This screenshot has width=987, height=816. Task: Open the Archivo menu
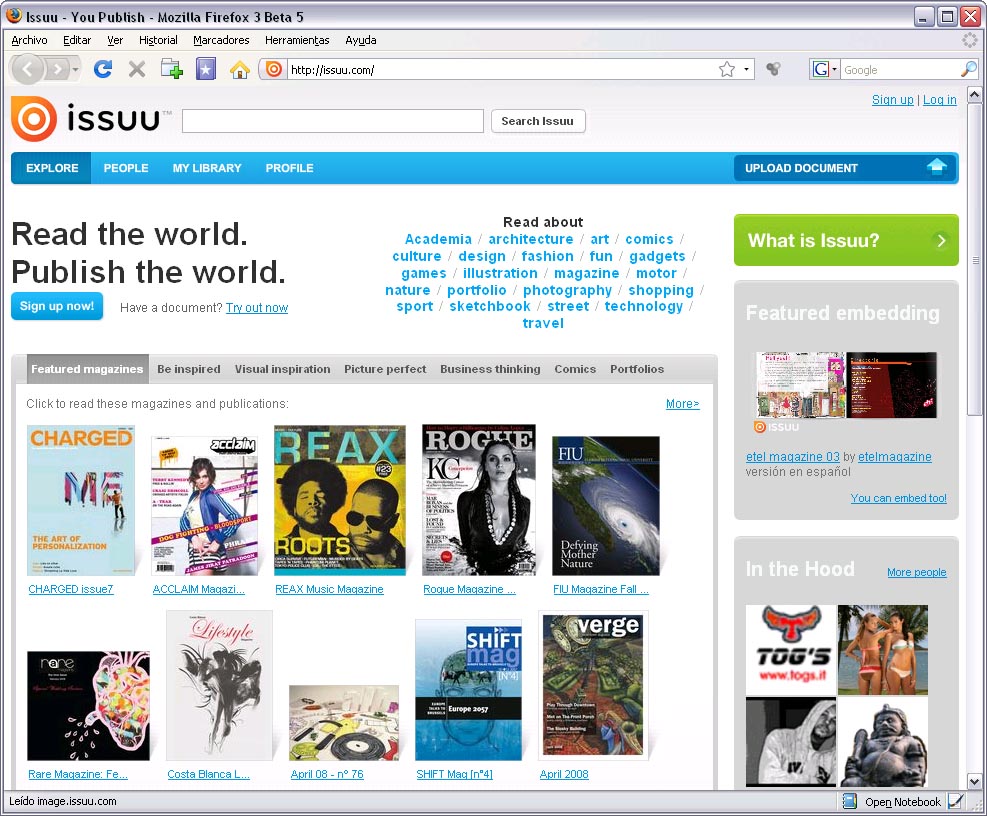[30, 40]
